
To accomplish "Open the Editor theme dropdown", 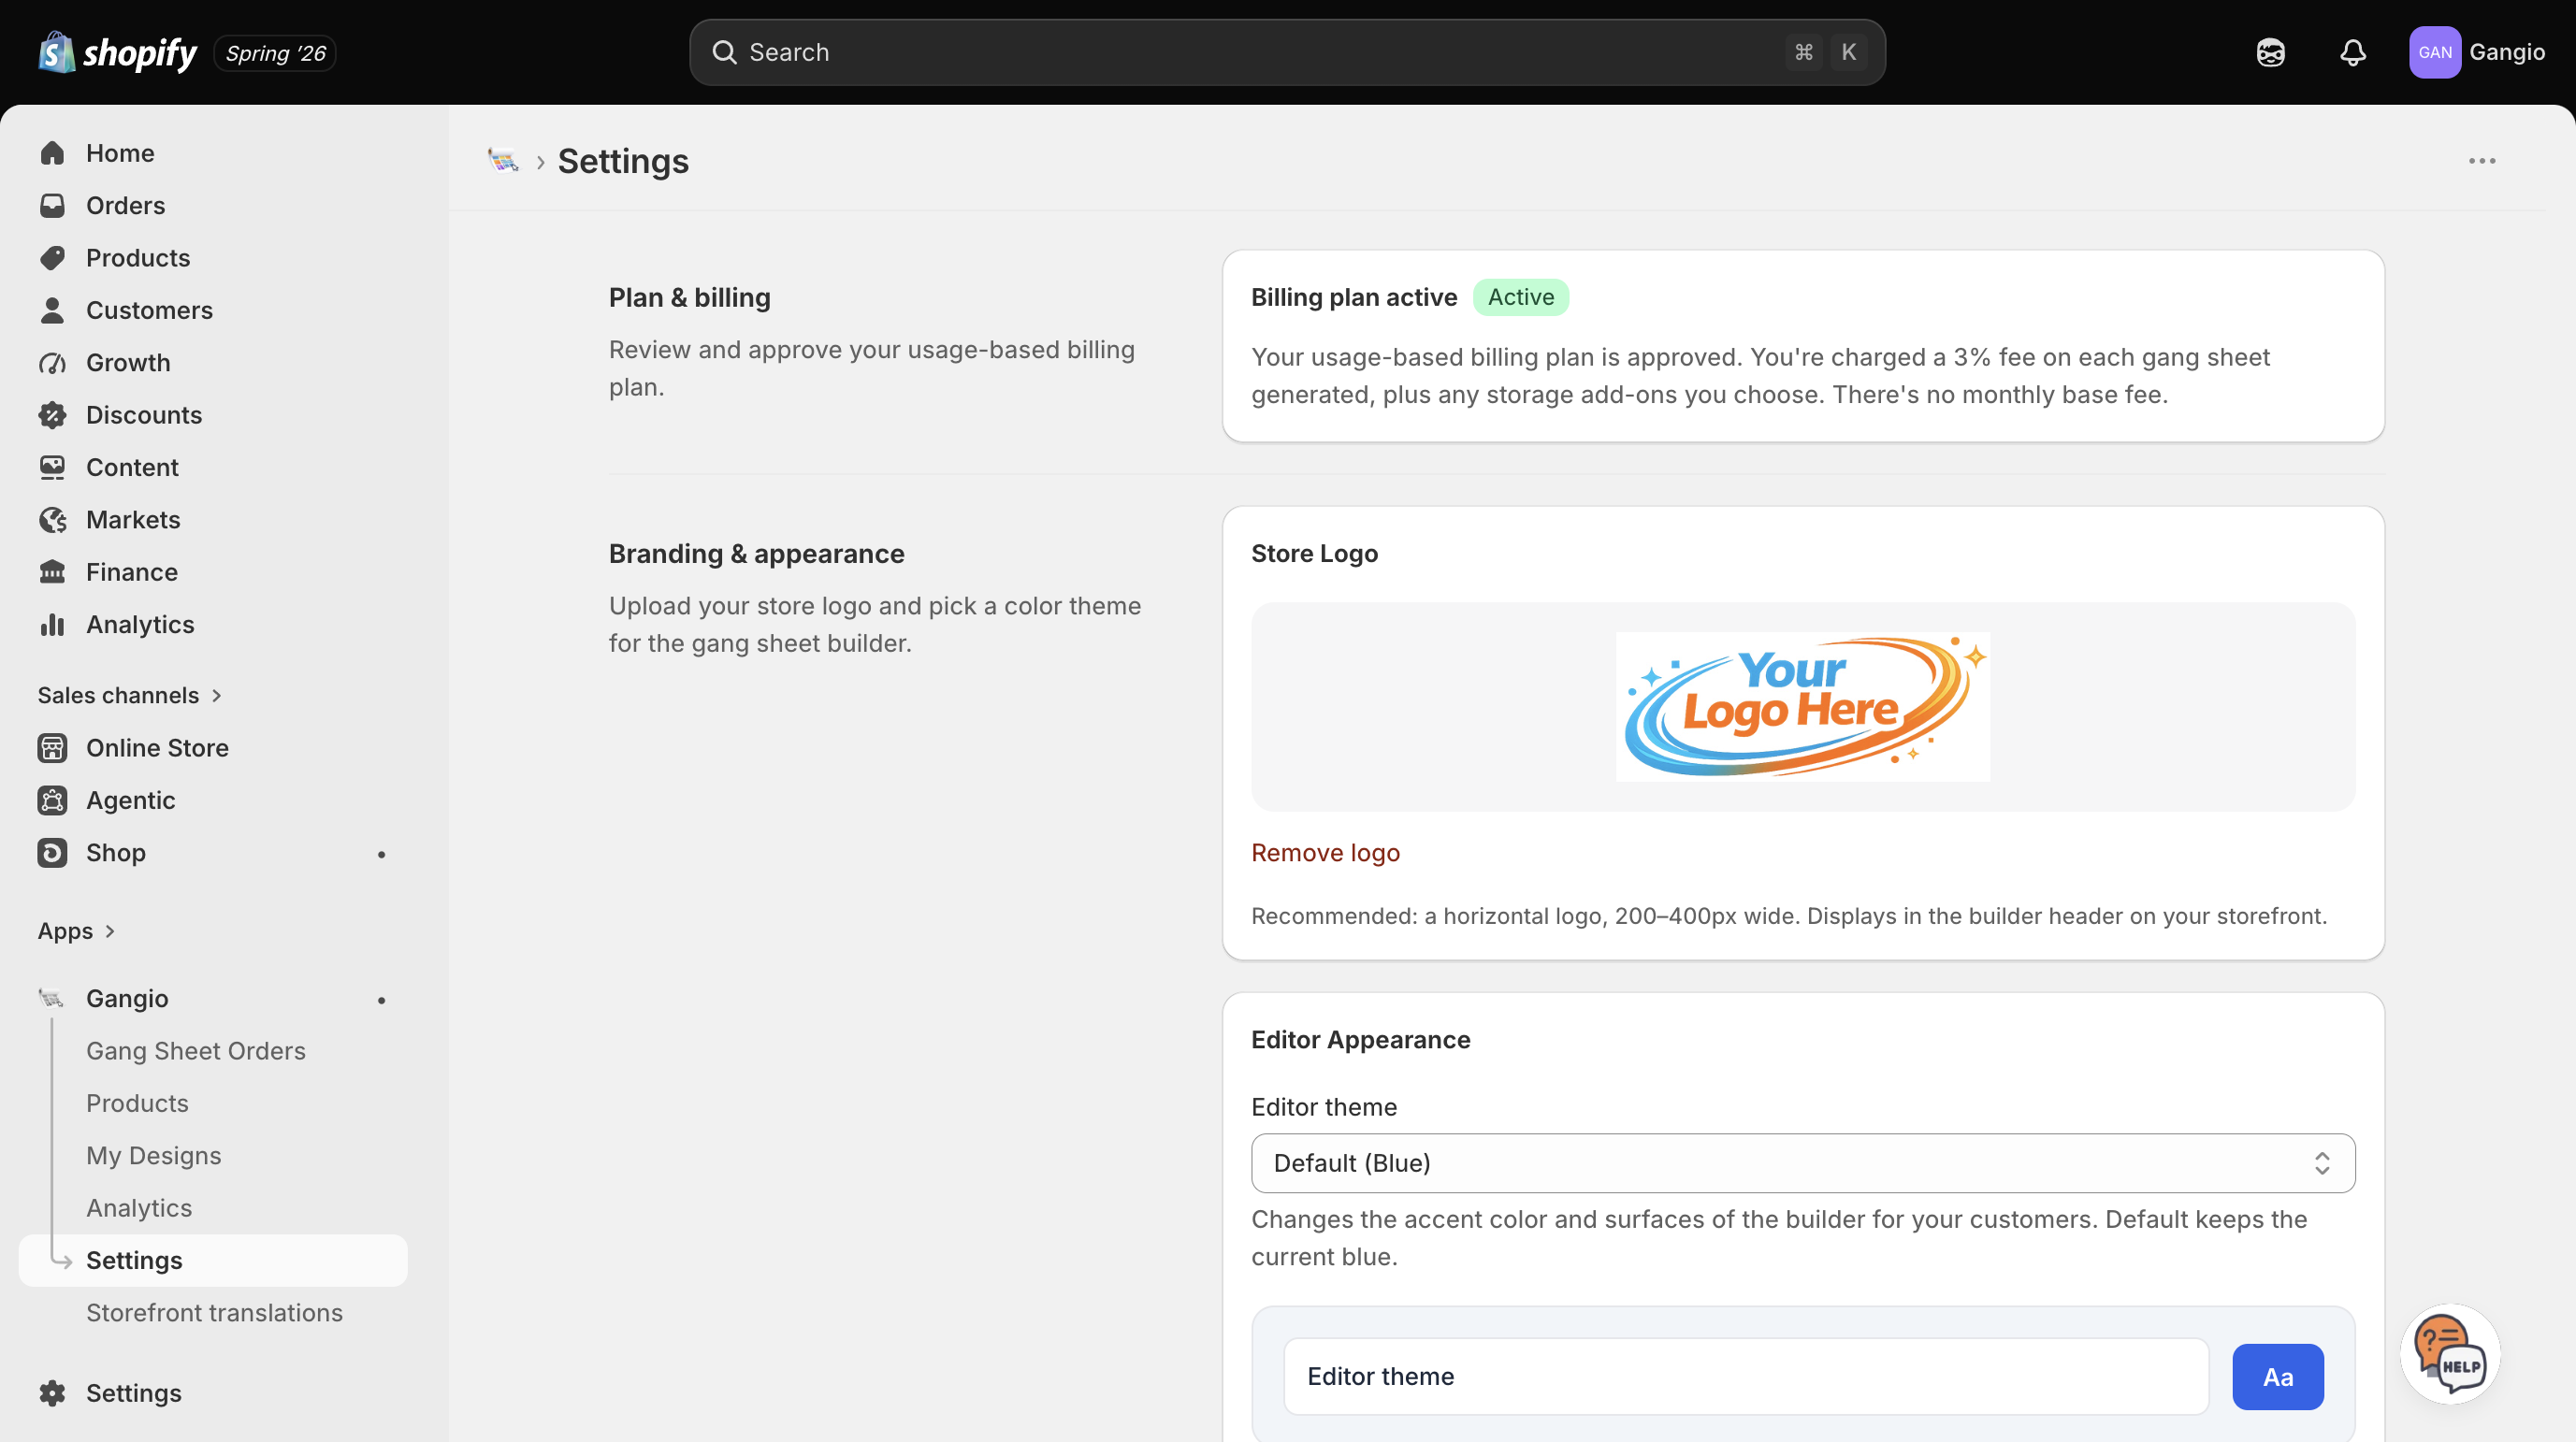I will point(1802,1163).
